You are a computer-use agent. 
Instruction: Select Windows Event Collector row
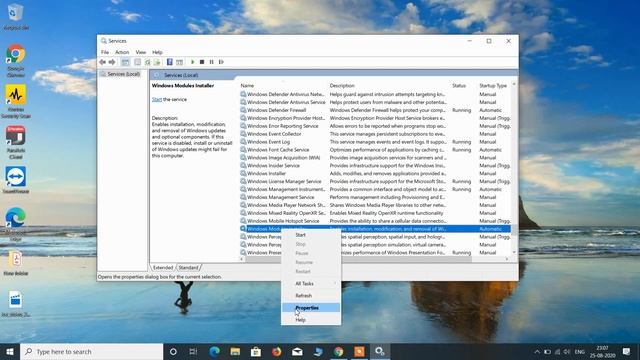pyautogui.click(x=375, y=134)
